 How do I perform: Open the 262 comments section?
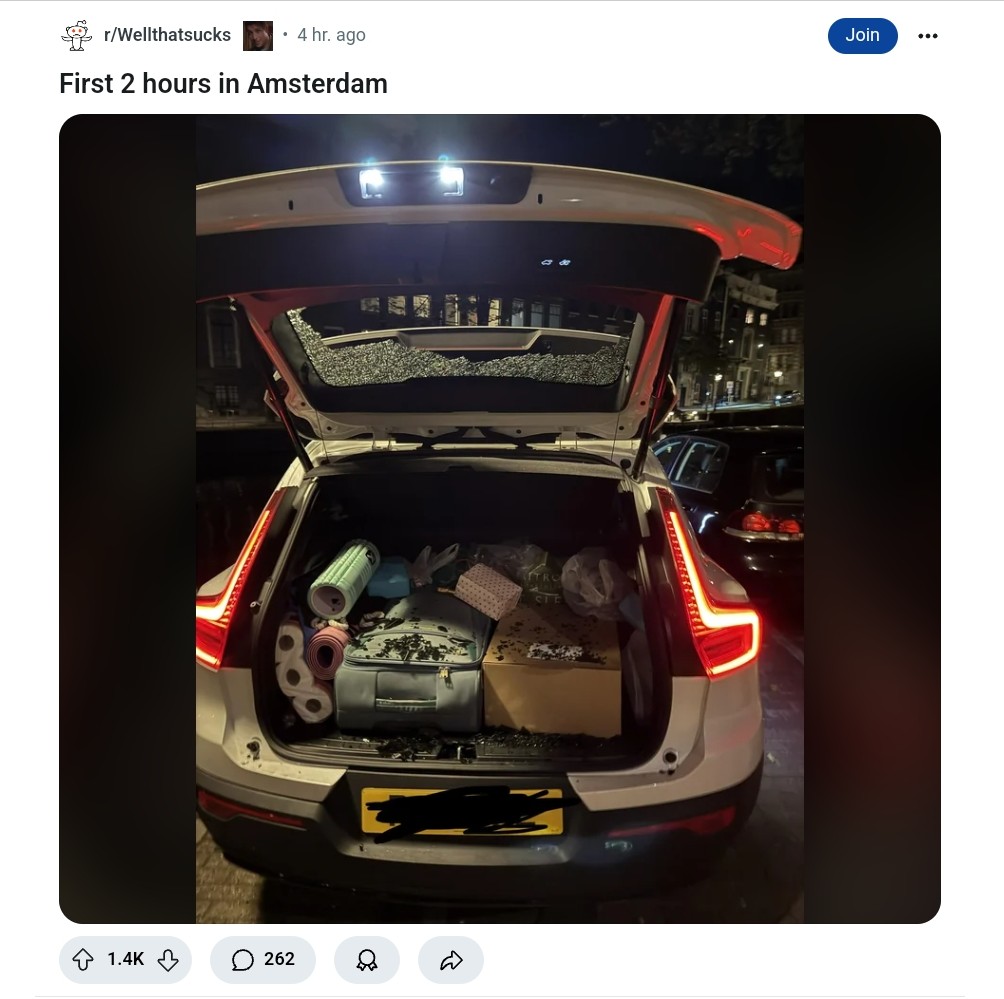pos(263,959)
